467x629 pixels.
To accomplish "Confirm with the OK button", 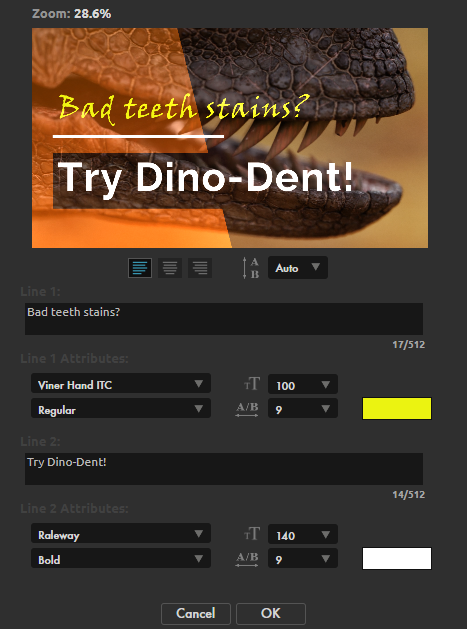I will click(x=271, y=613).
